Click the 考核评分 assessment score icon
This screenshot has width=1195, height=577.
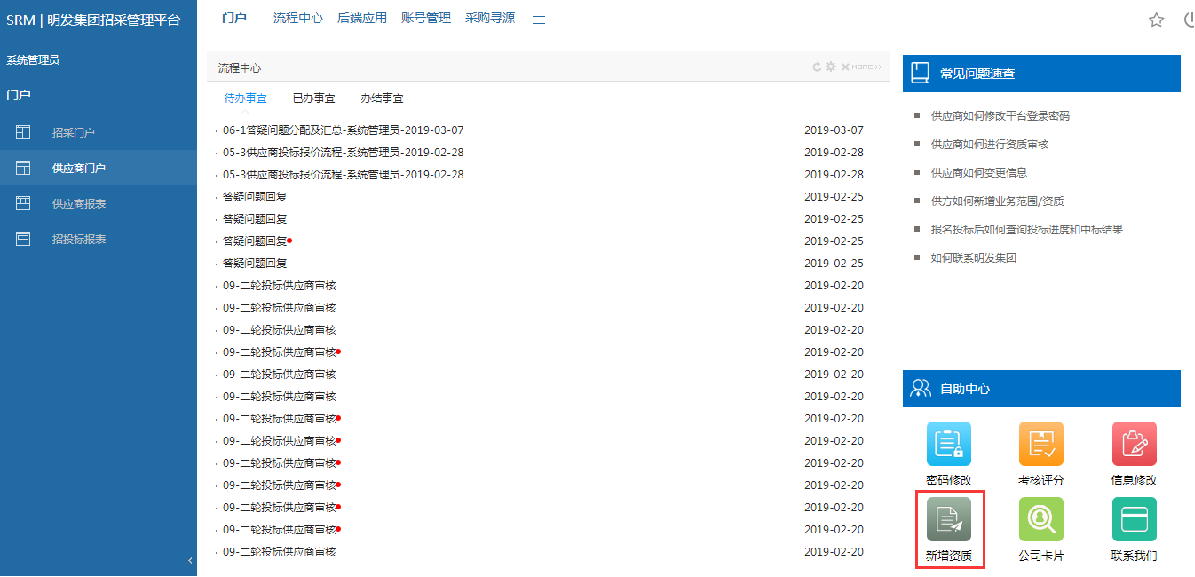point(1041,445)
